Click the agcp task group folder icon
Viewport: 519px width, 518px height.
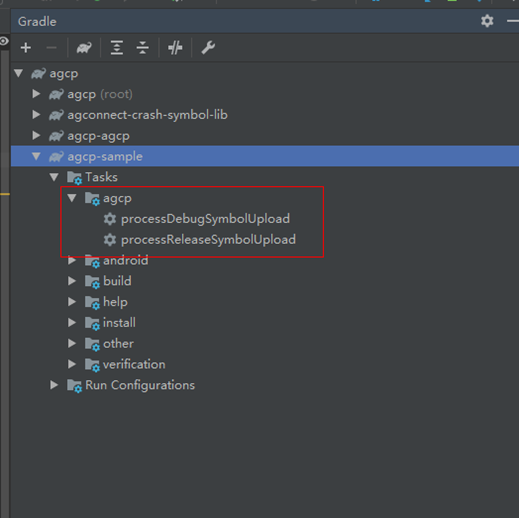click(92, 199)
